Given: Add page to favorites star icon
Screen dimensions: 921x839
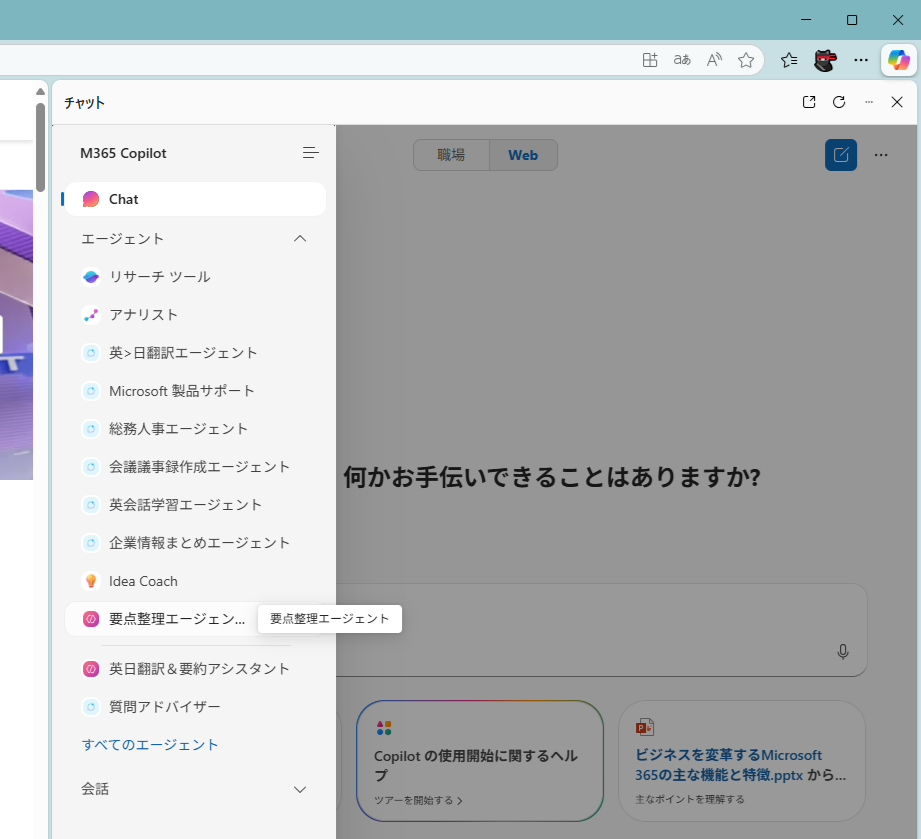Looking at the screenshot, I should coord(745,60).
